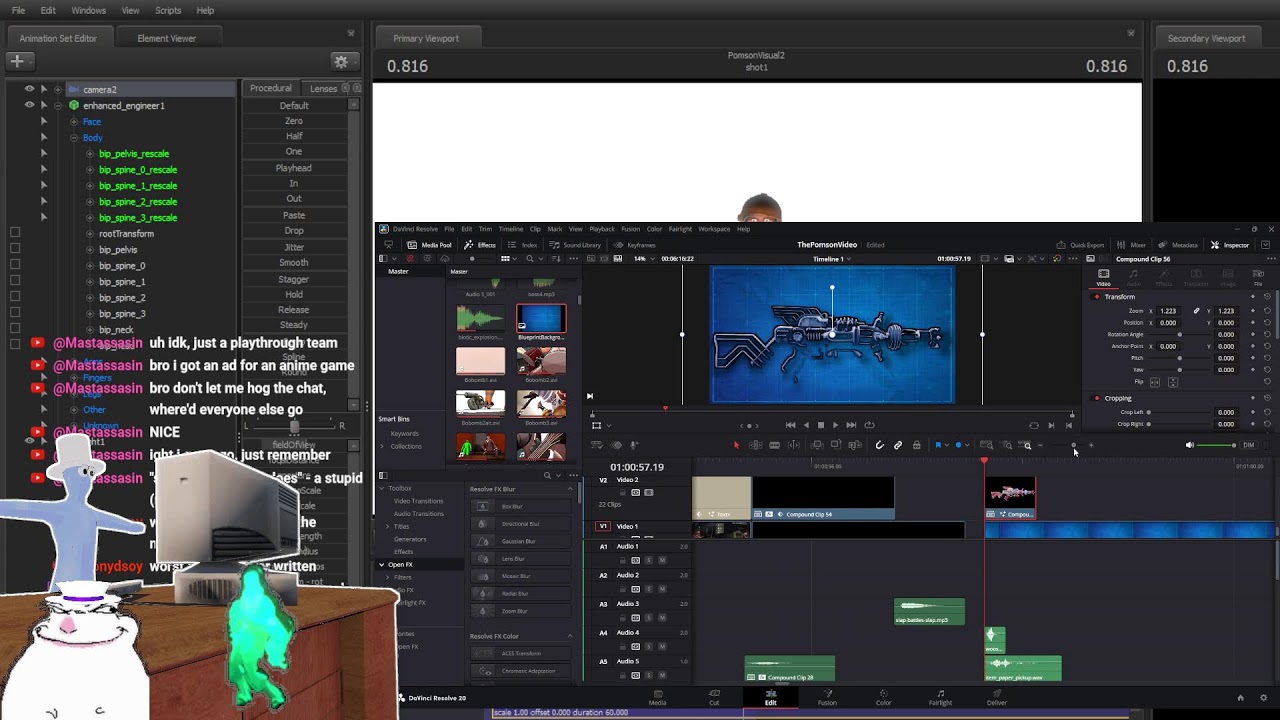
Task: Open the Timeline 1 dropdown
Action: [x=832, y=259]
